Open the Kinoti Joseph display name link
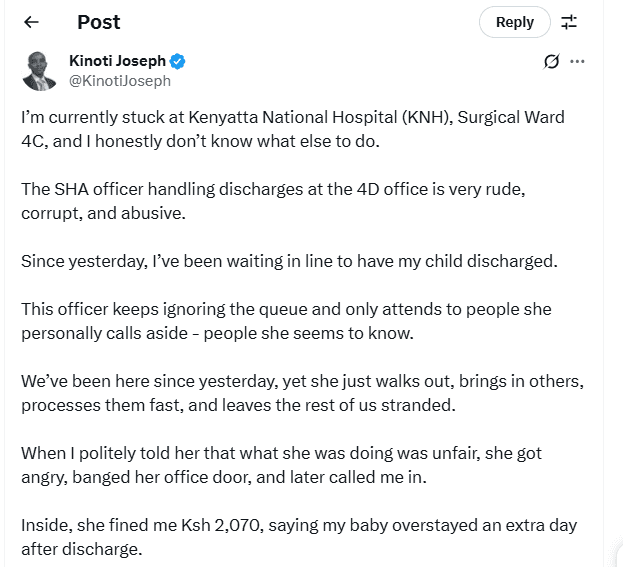Screen dimensions: 623x567 [117, 62]
